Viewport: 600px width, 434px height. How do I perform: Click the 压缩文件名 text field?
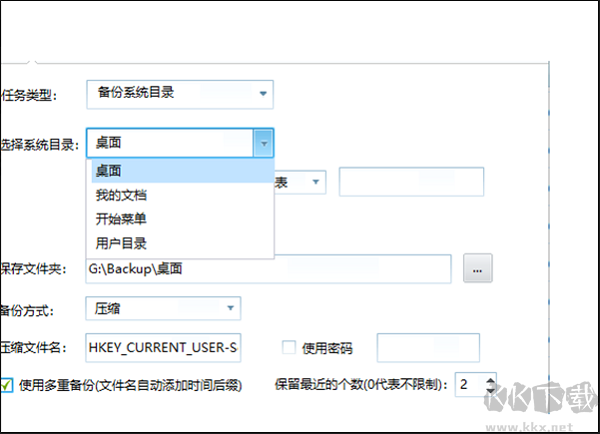(x=164, y=347)
